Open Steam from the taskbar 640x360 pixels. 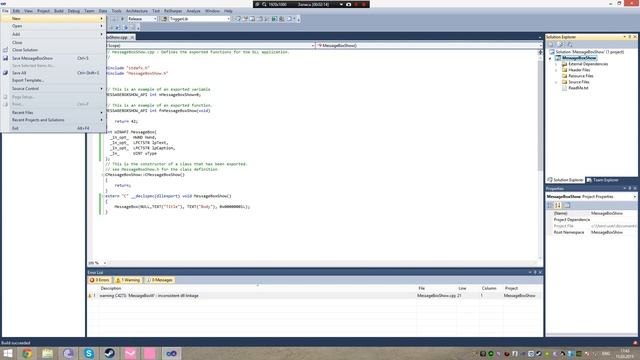point(109,353)
